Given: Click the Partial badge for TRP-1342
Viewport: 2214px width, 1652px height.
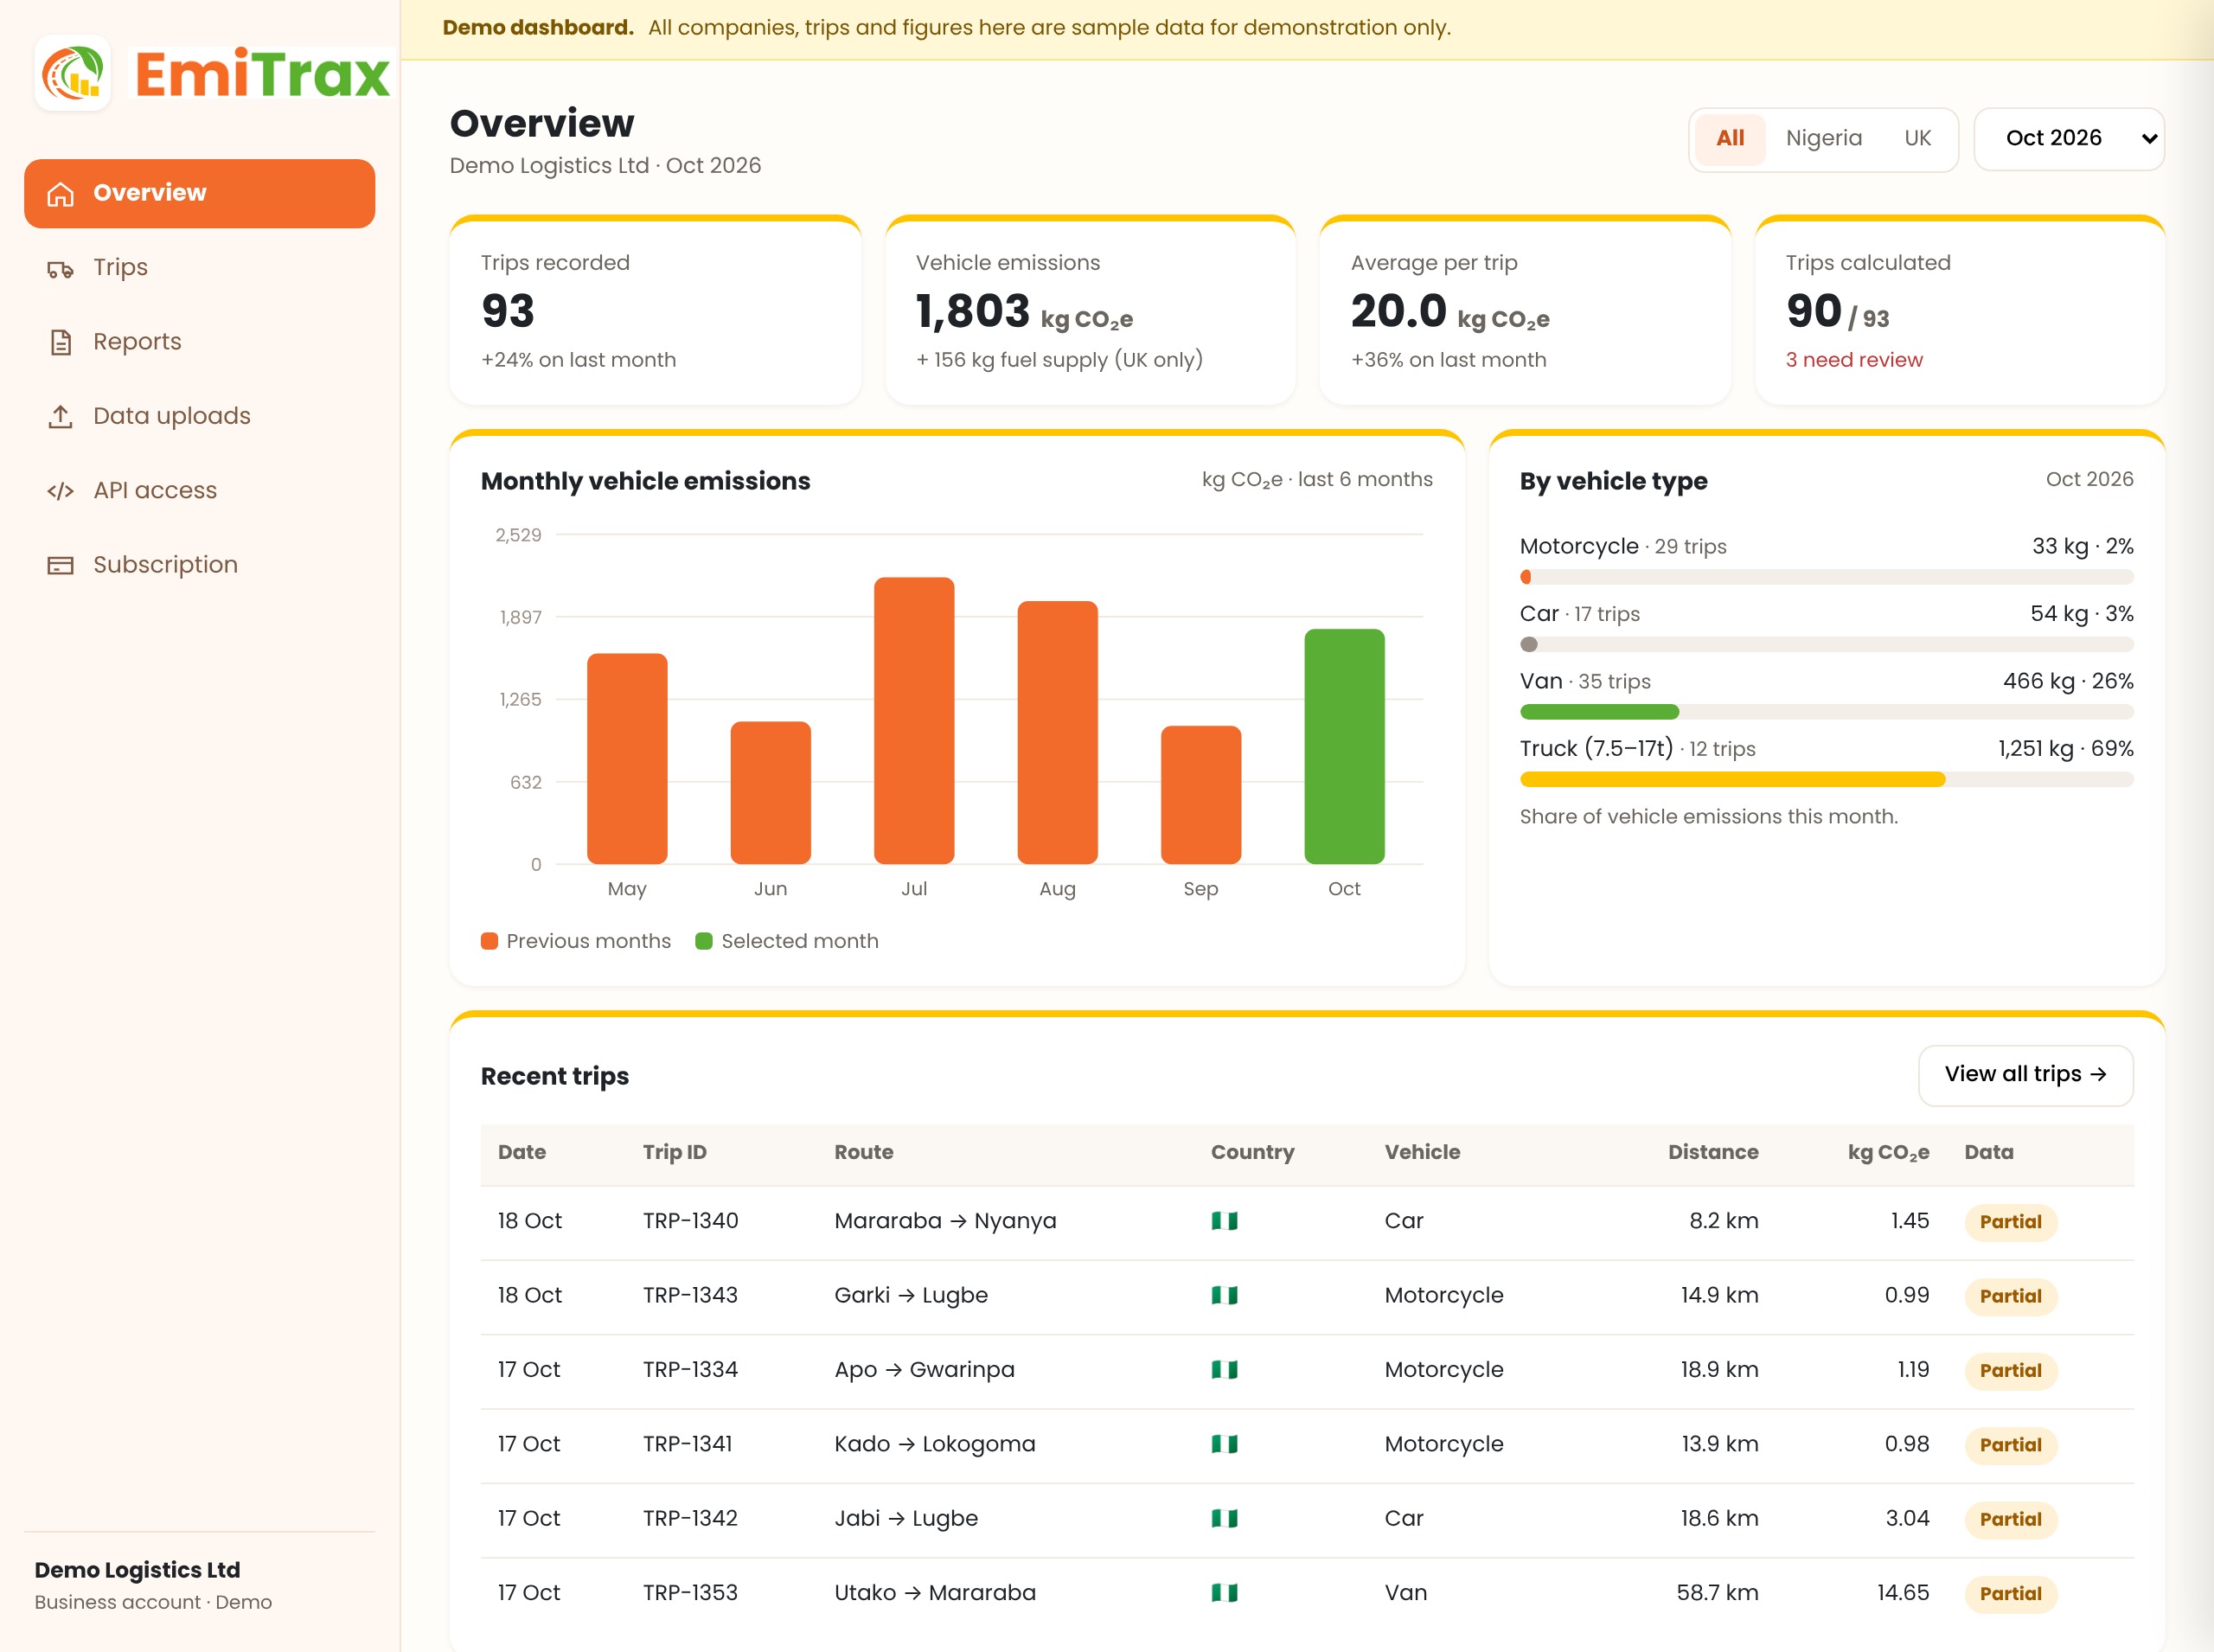Looking at the screenshot, I should pos(2010,1520).
